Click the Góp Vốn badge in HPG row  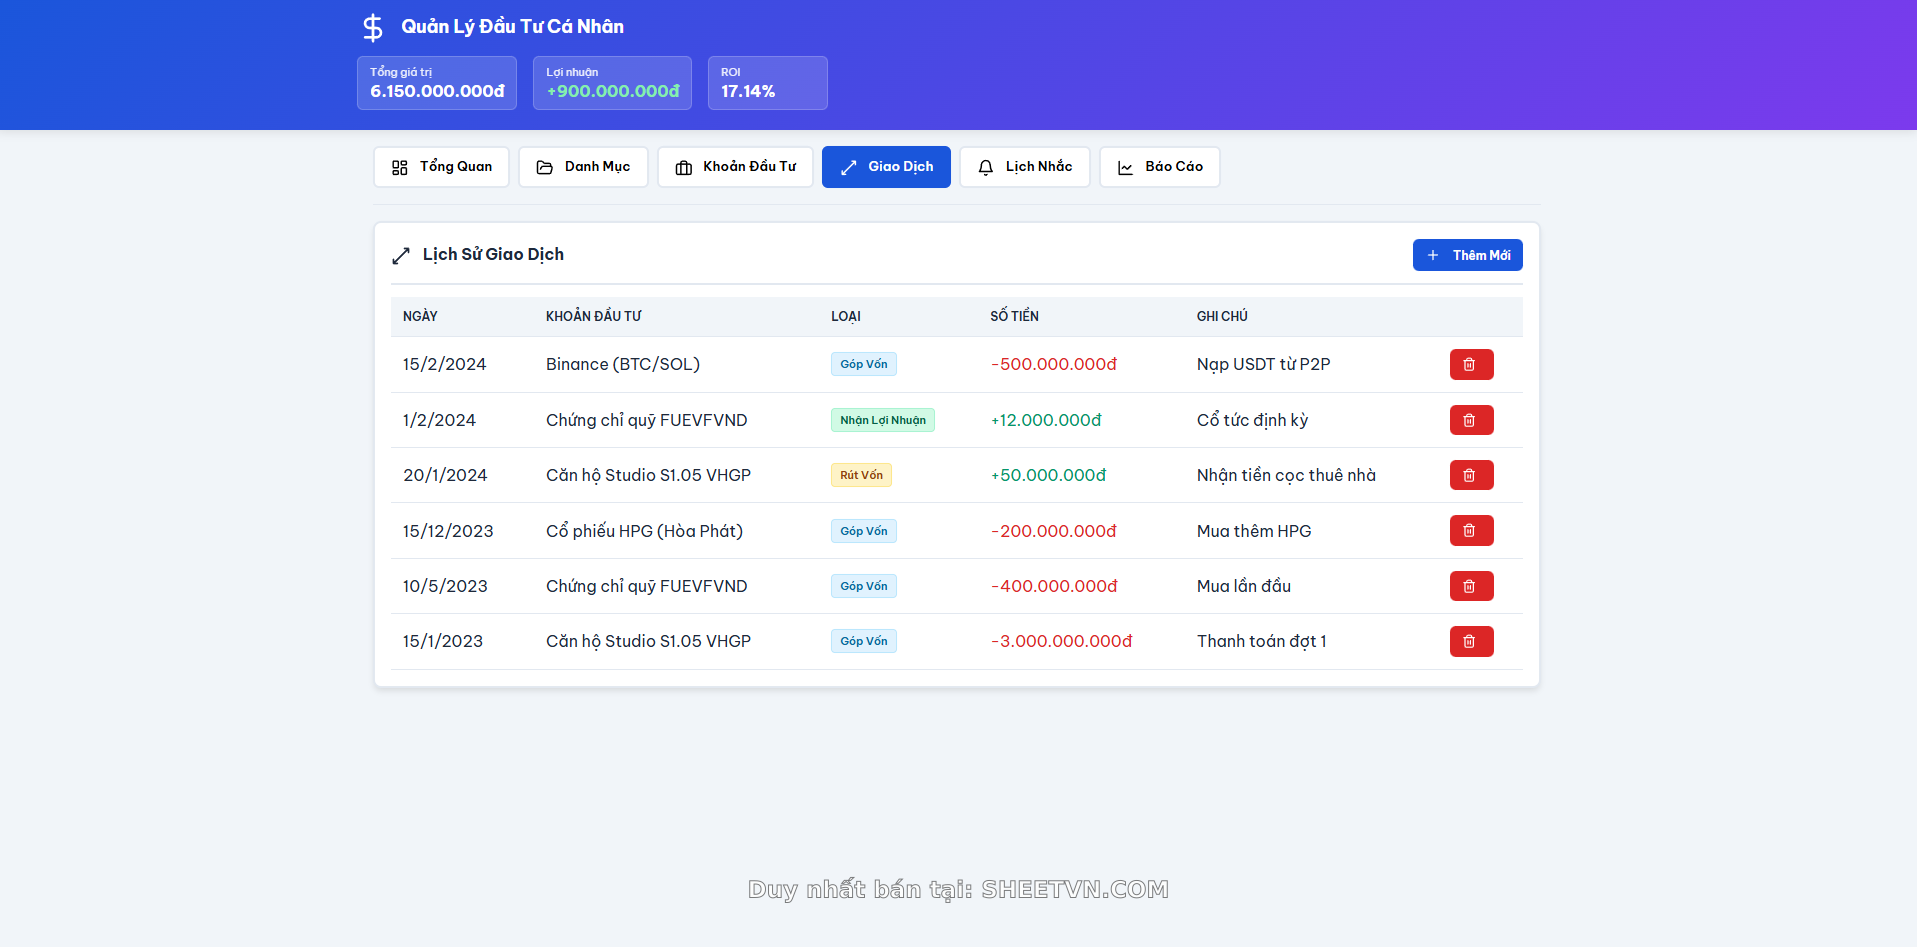coord(864,531)
